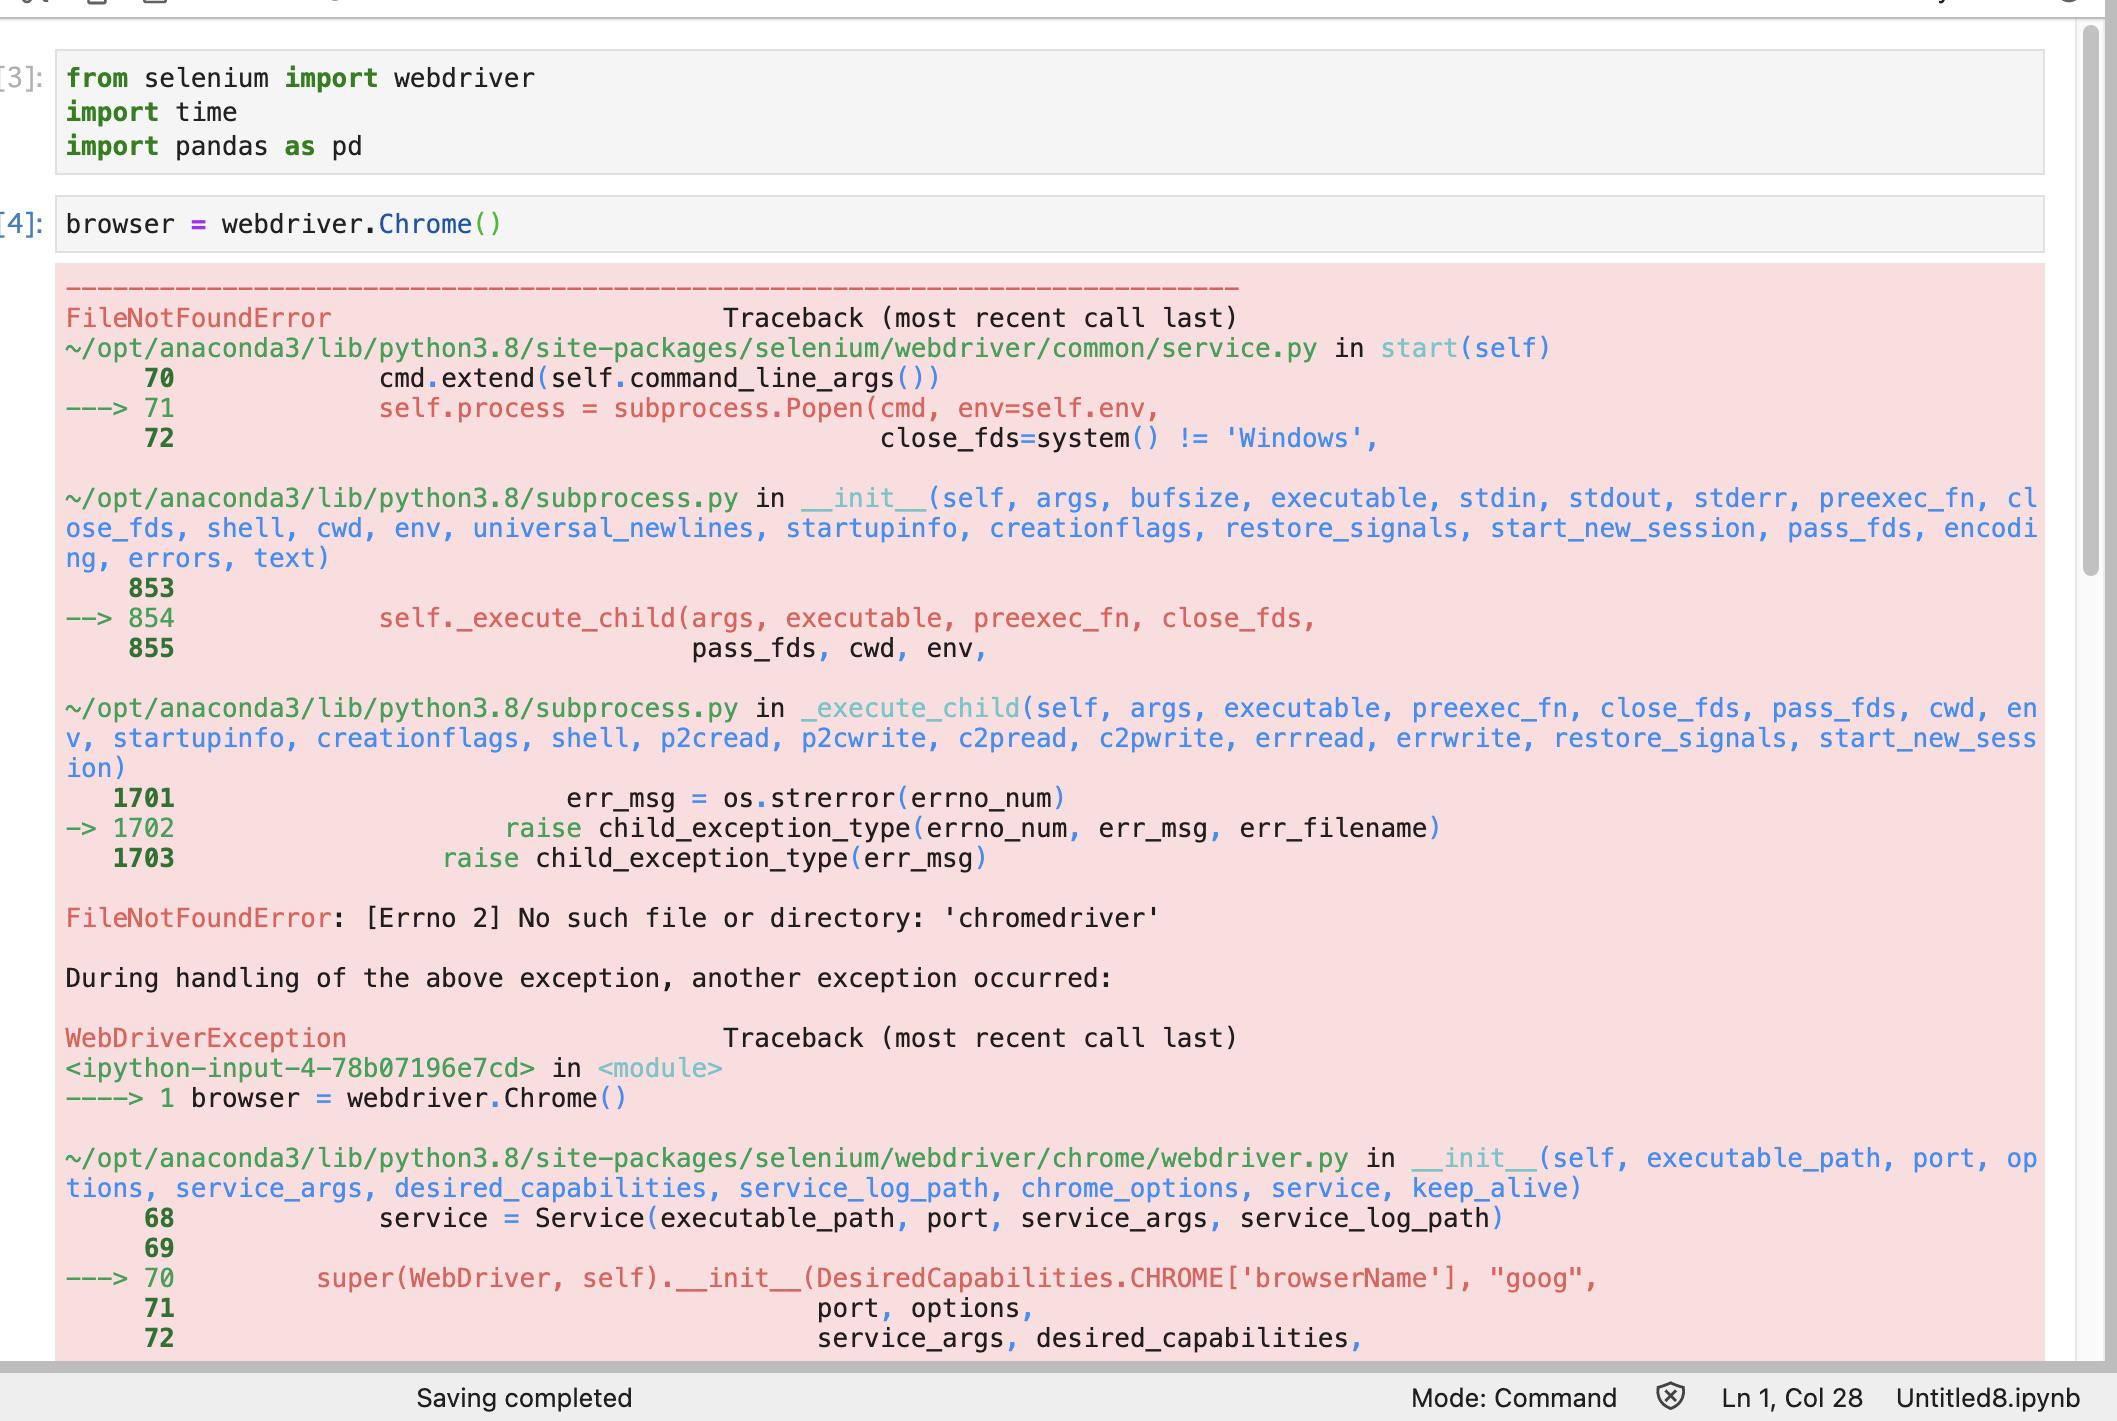This screenshot has width=2117, height=1421.
Task: Click the 'During handling of the above exception' line
Action: click(x=588, y=978)
